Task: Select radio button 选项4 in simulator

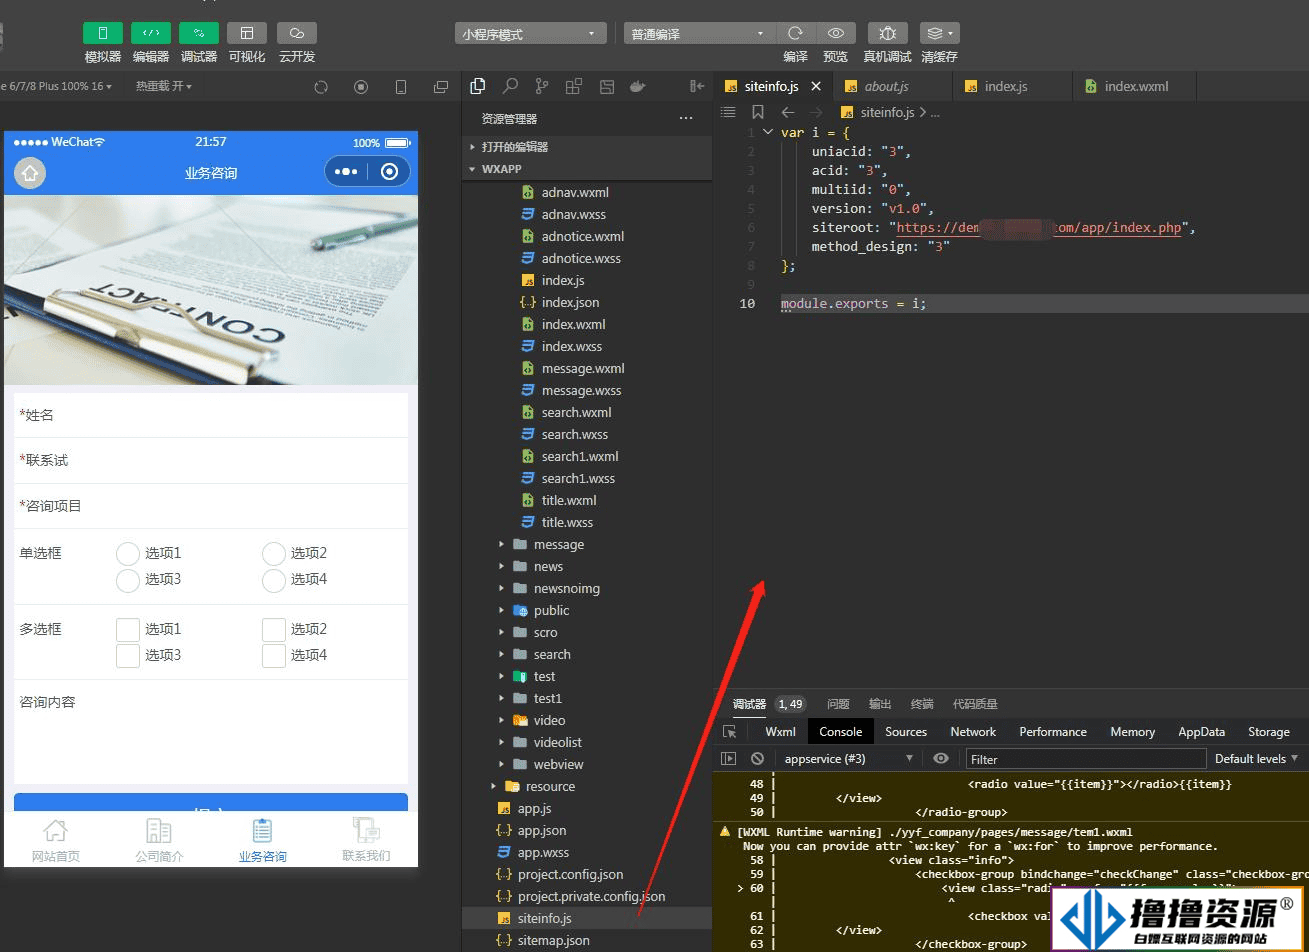Action: coord(274,580)
